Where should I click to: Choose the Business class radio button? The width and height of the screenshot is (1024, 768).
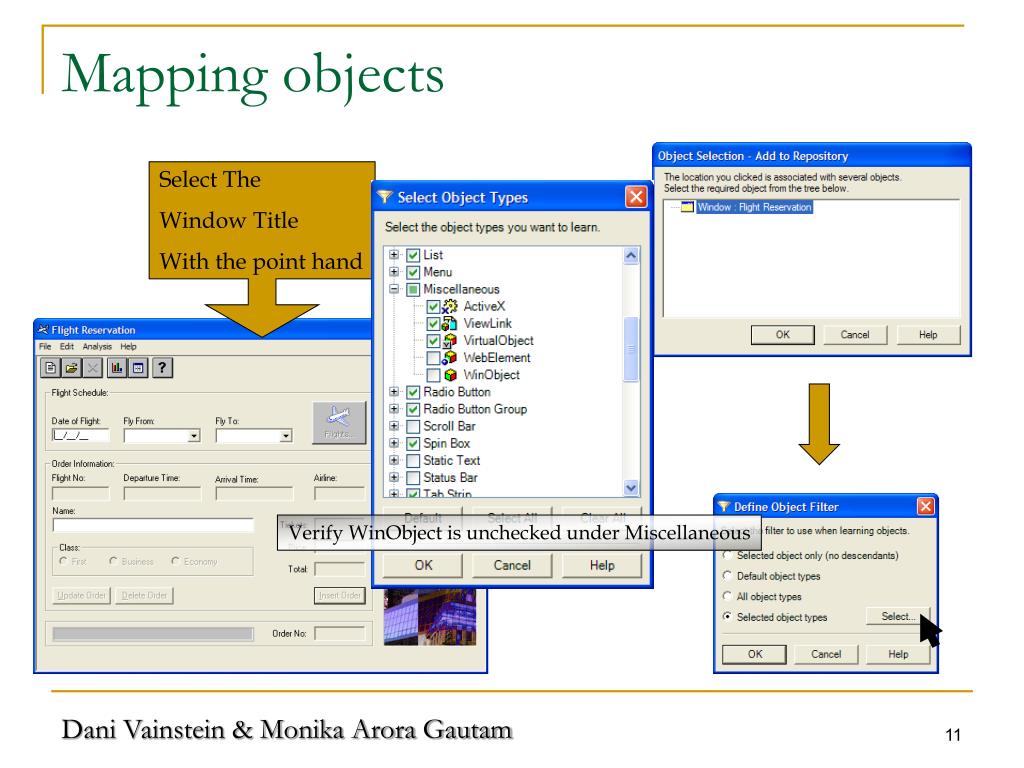pyautogui.click(x=113, y=561)
